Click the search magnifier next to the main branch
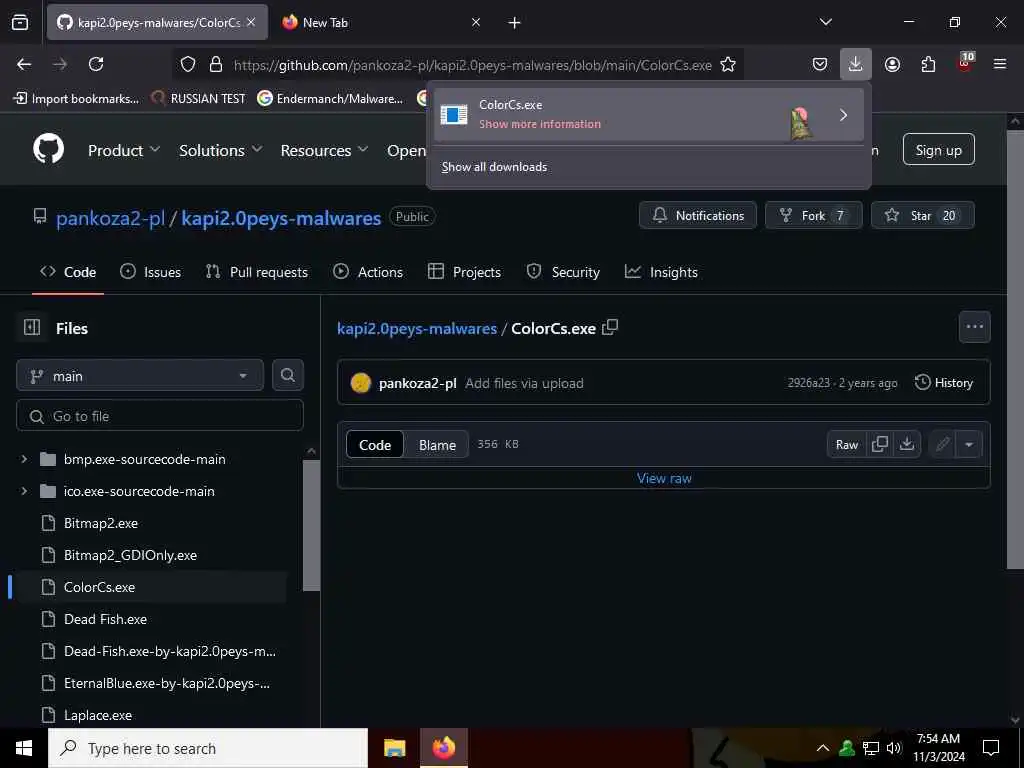 [x=288, y=375]
